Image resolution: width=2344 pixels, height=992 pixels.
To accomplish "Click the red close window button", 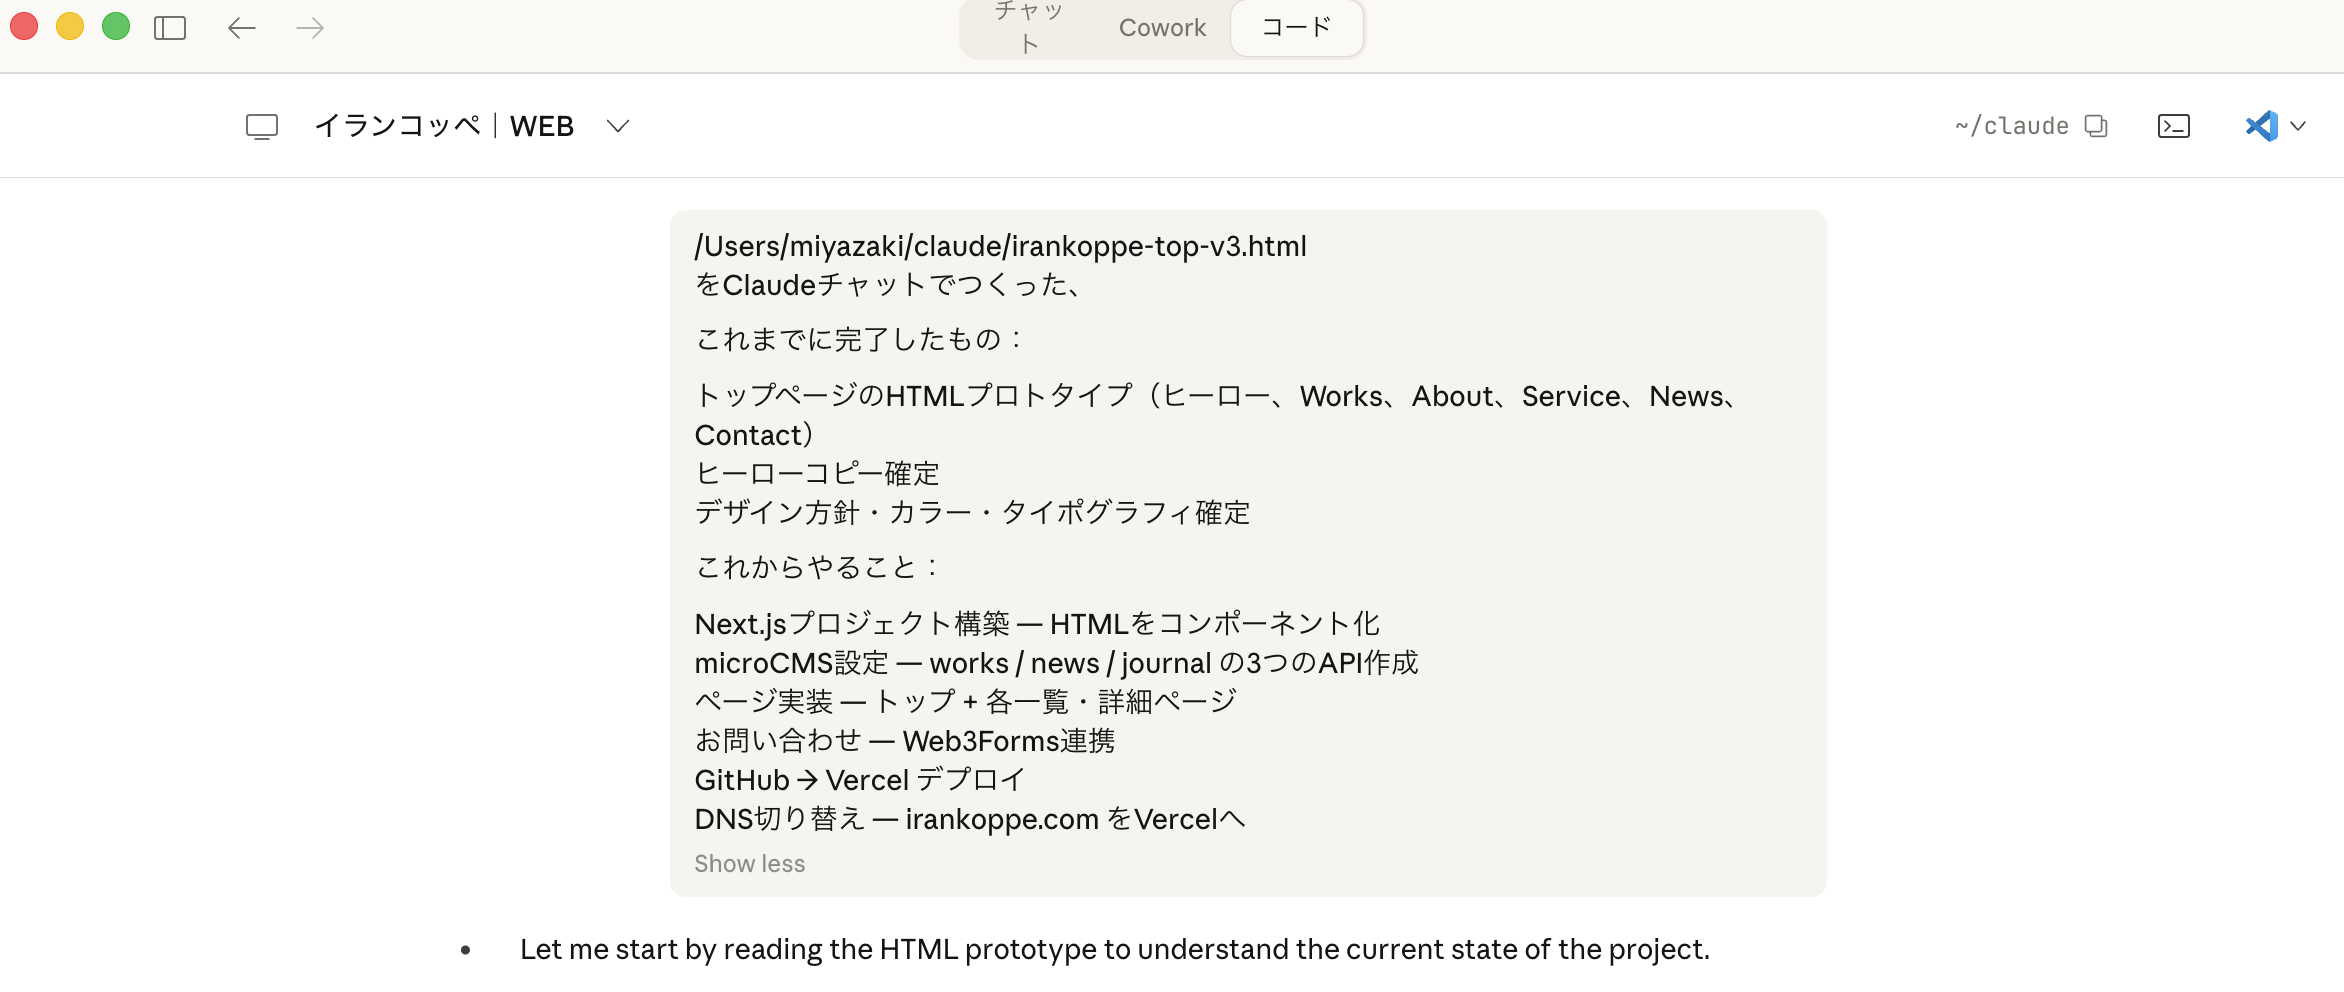I will point(24,26).
